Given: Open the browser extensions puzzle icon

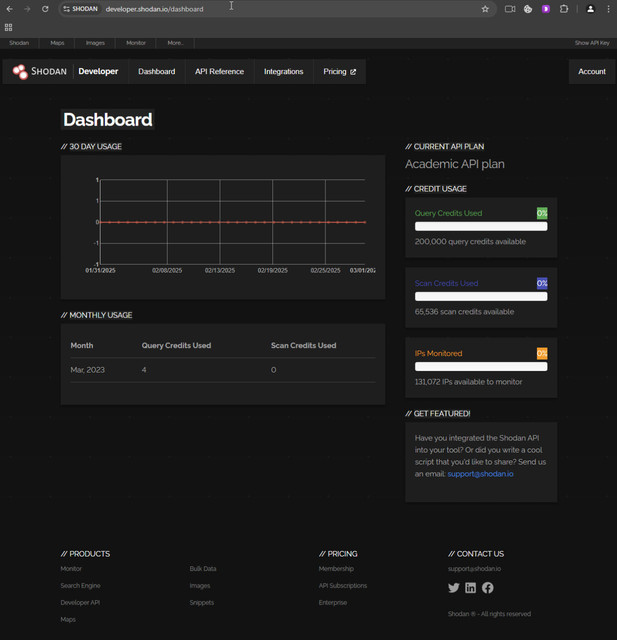Looking at the screenshot, I should [x=564, y=9].
